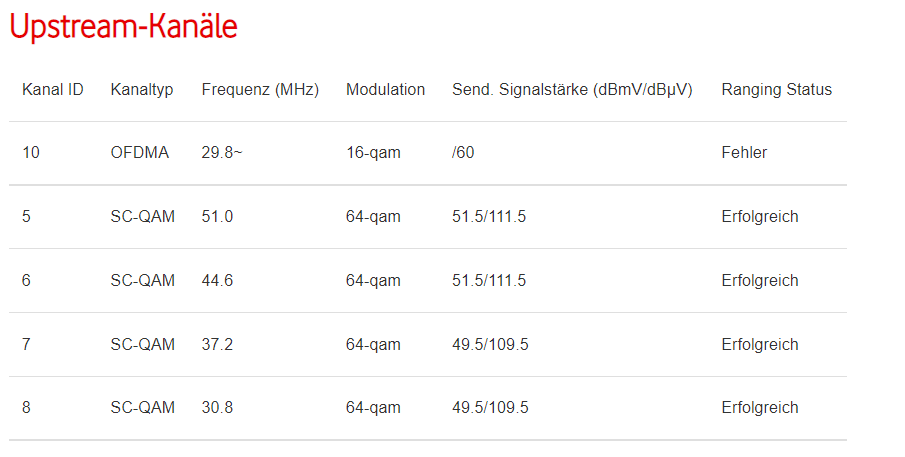Click the 16-qam modulation cell
The width and height of the screenshot is (905, 457).
coord(373,153)
